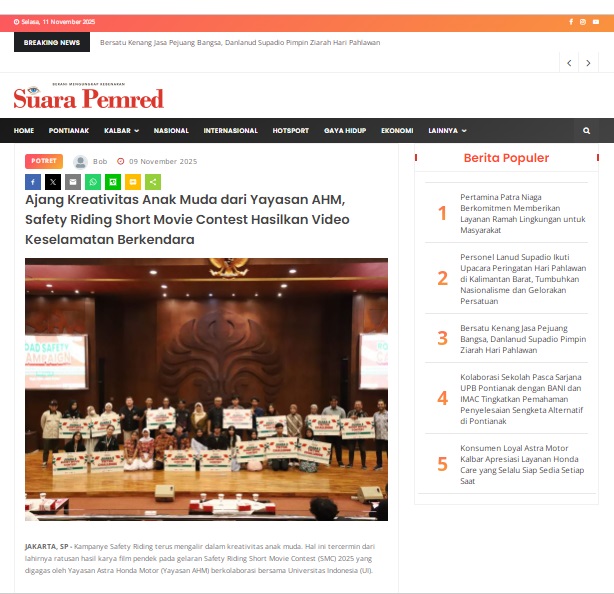
Task: Open popular article about Pertamina Patra Niaga
Action: pos(522,213)
